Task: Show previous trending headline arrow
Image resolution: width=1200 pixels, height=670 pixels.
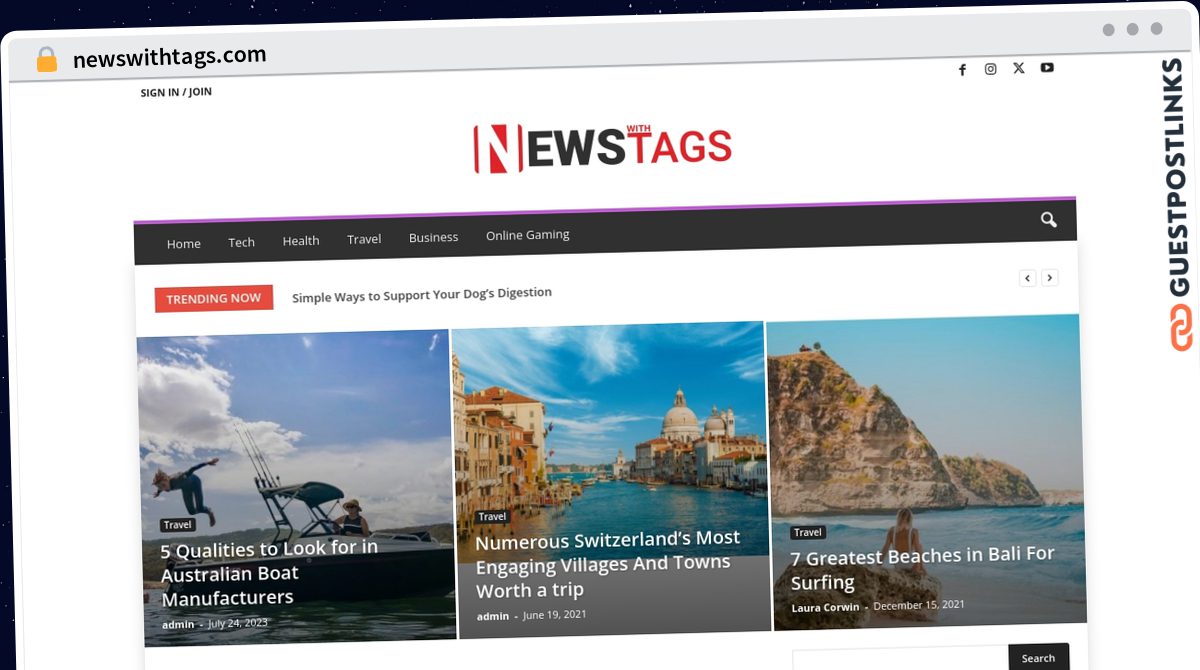Action: 1027,278
